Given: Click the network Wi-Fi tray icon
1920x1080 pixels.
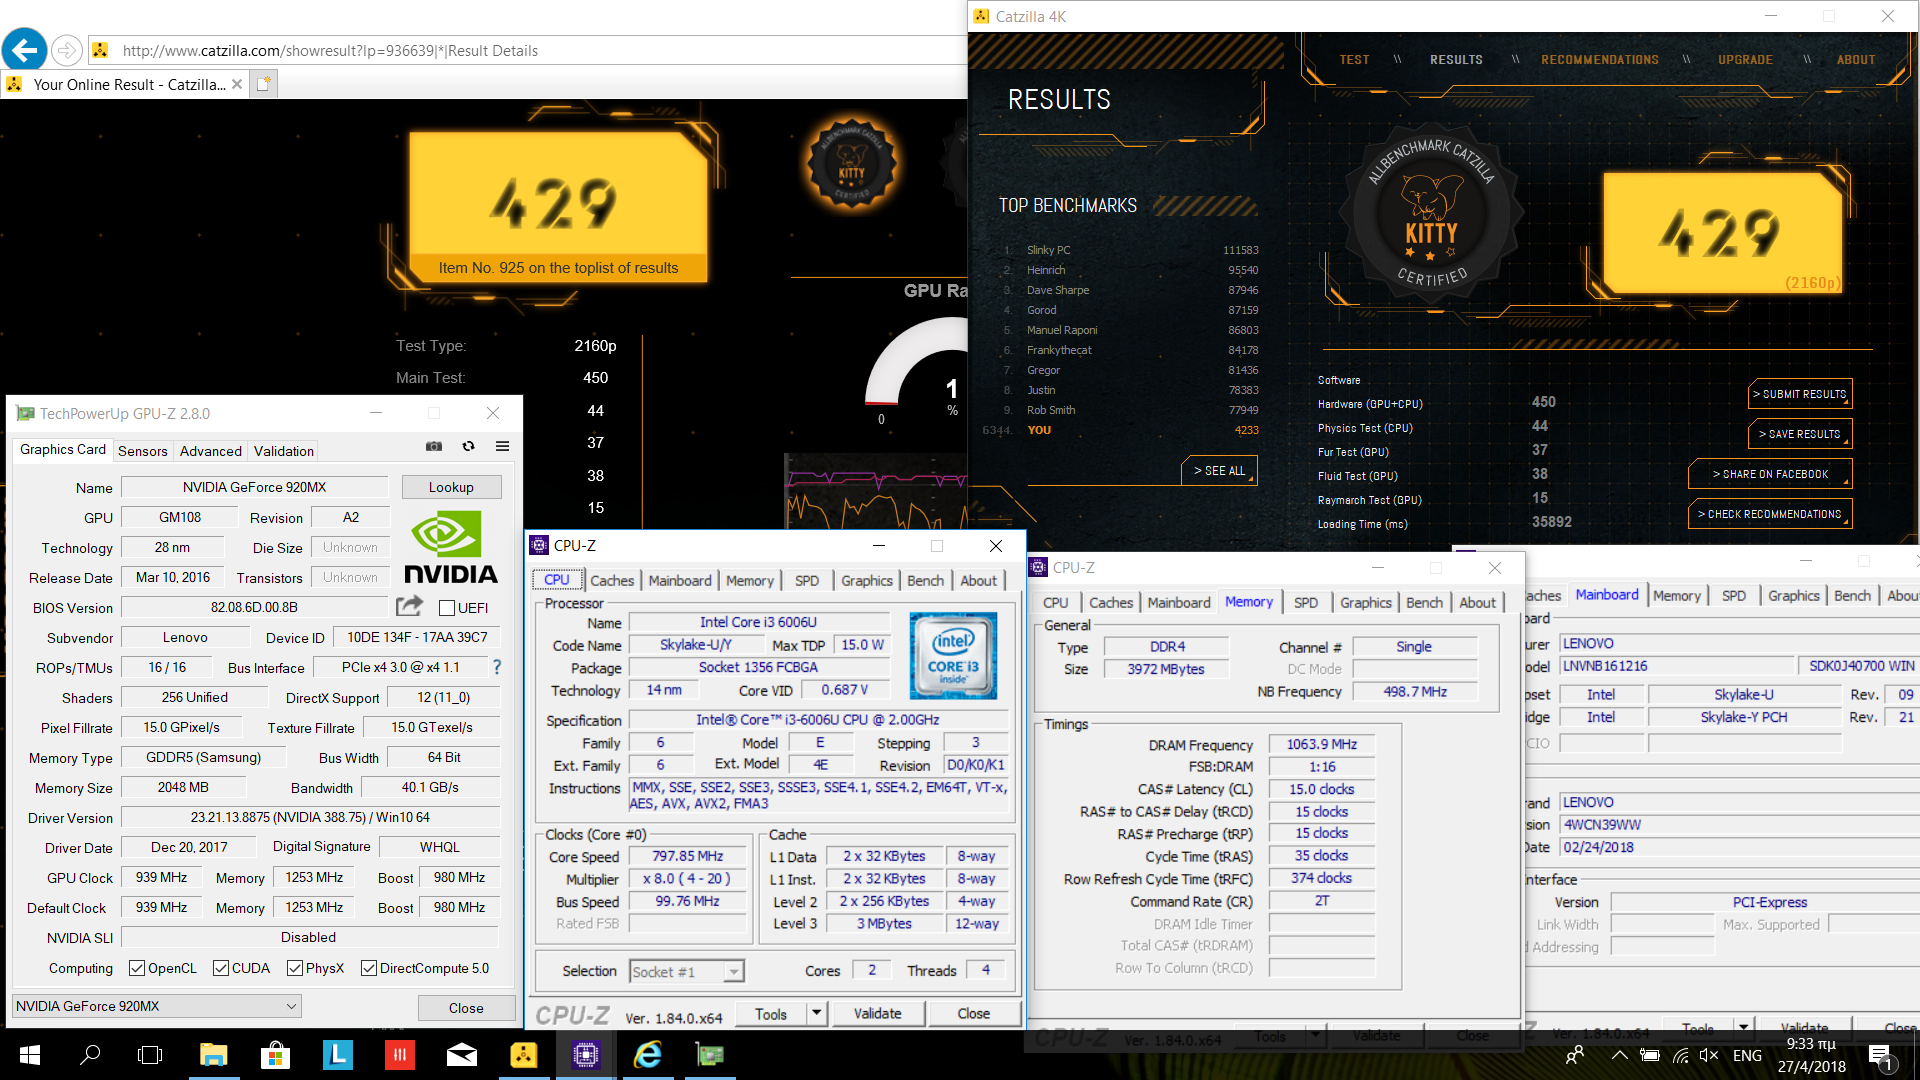Looking at the screenshot, I should (1680, 1055).
